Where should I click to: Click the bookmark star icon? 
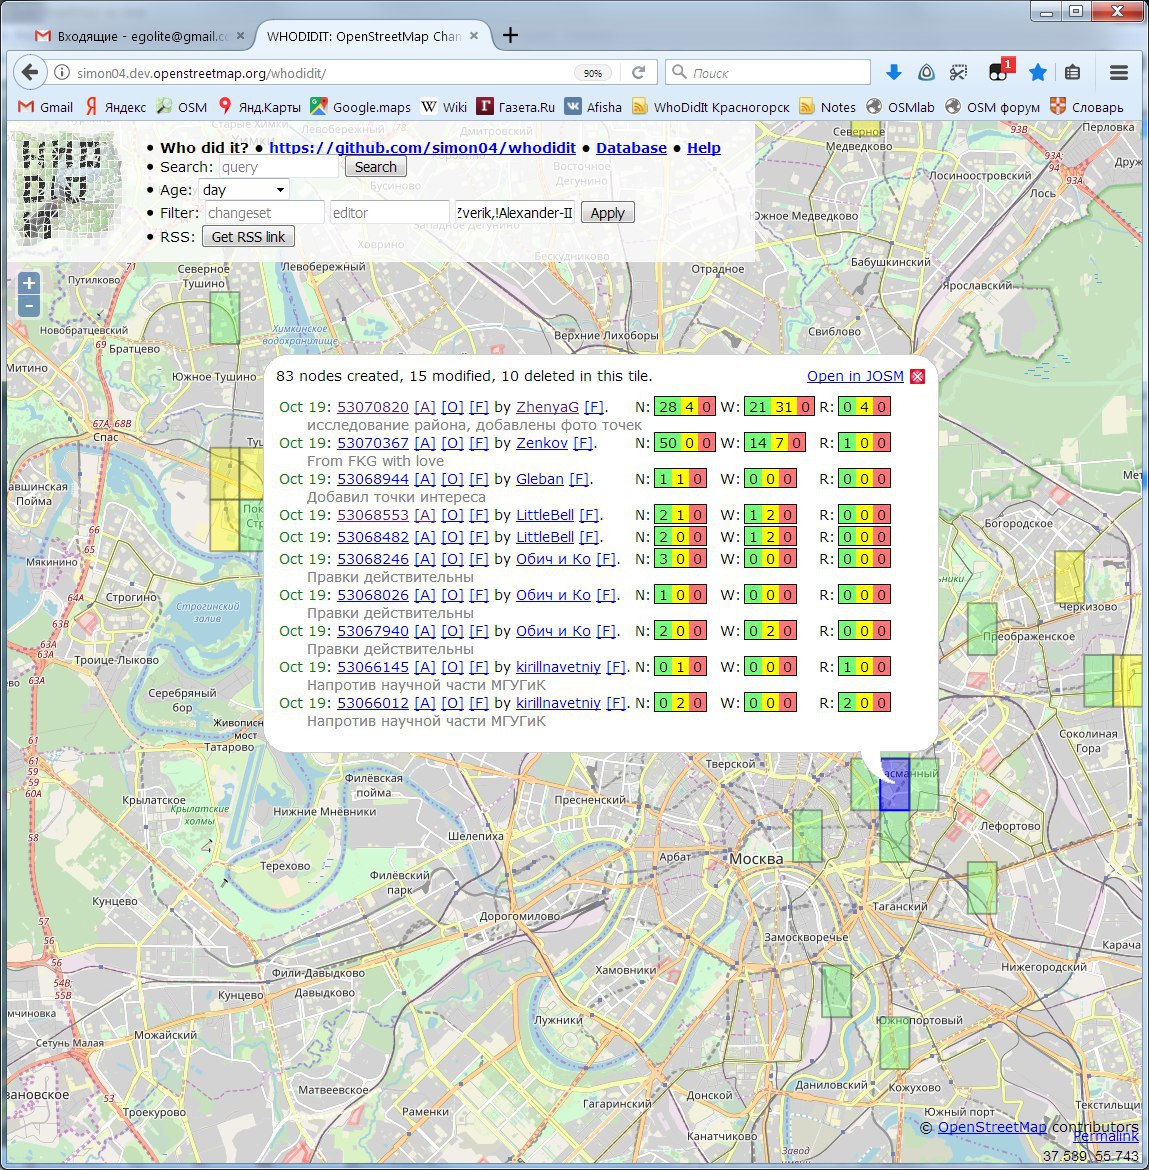(1037, 72)
